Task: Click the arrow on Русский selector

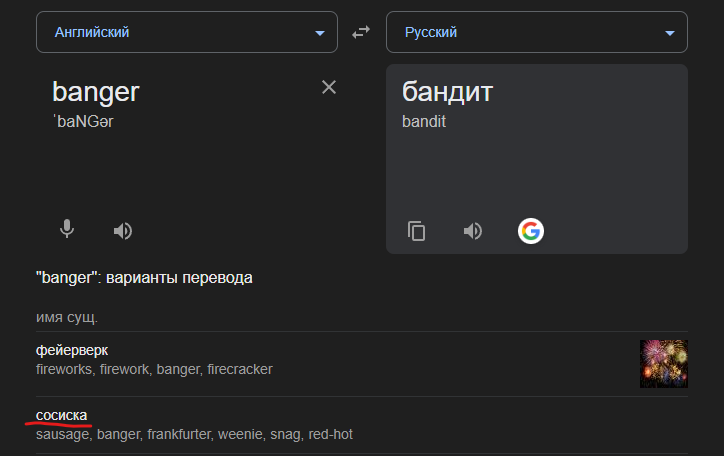Action: pyautogui.click(x=670, y=33)
